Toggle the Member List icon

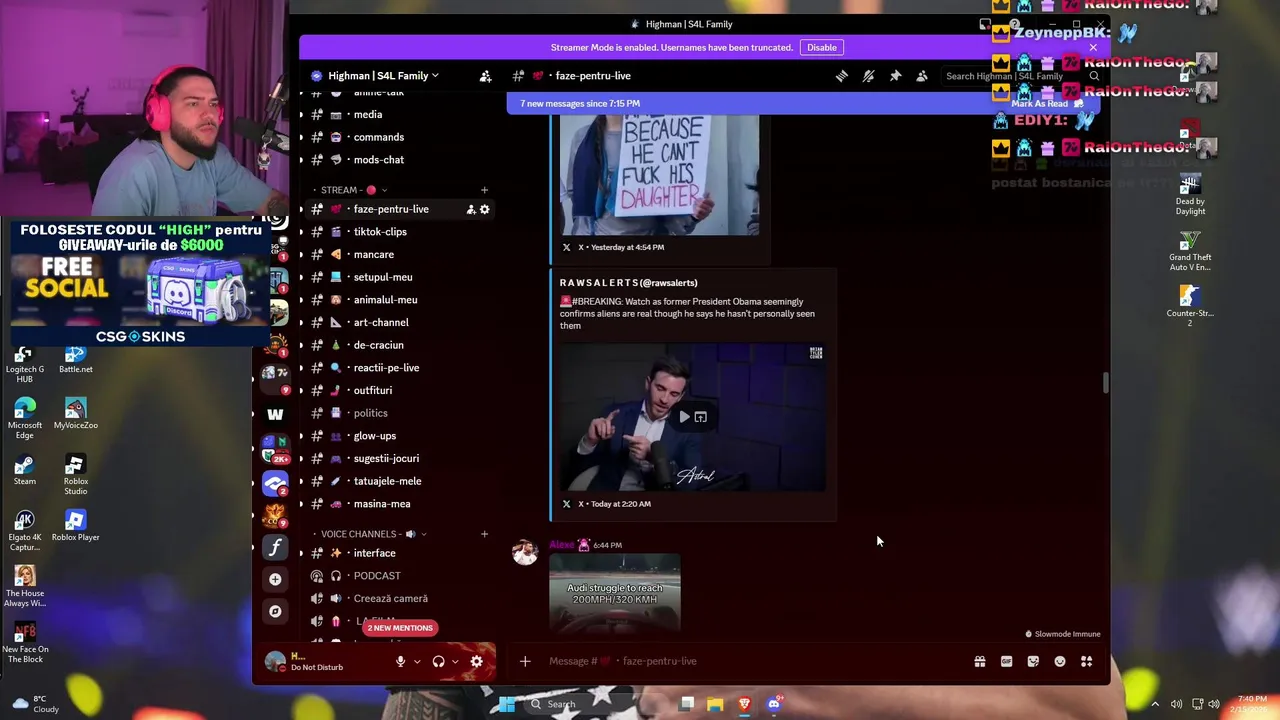[922, 76]
